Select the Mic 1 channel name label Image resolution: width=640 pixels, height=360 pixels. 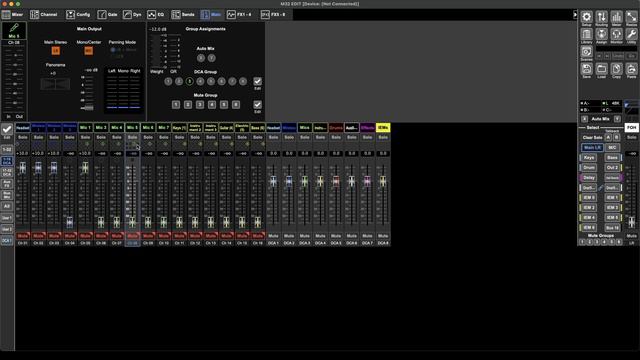(x=85, y=128)
